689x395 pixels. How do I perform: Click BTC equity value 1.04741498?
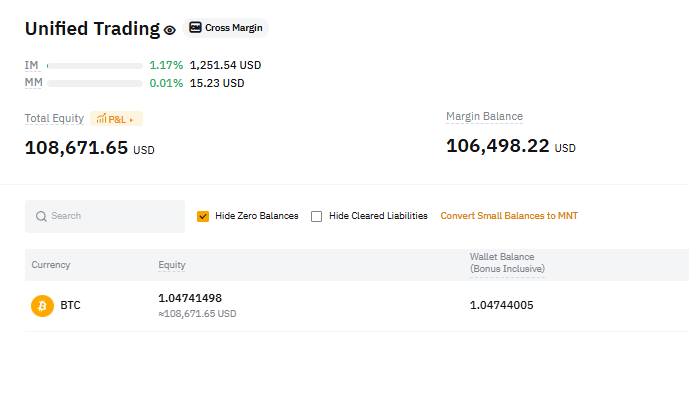190,298
